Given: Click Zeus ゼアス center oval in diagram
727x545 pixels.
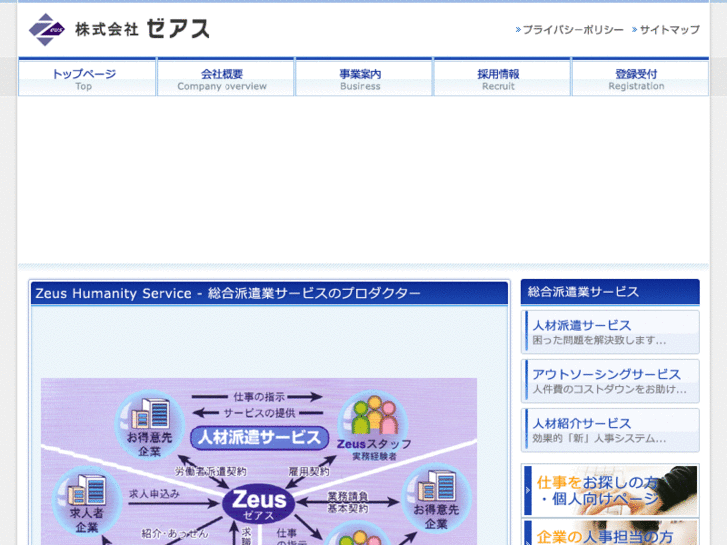Looking at the screenshot, I should (x=258, y=504).
